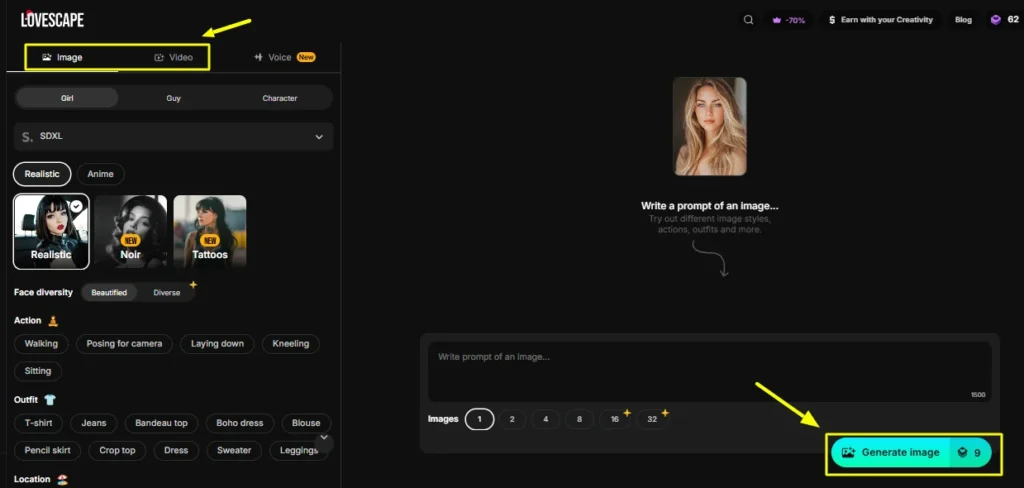Switch to the Image tab
The height and width of the screenshot is (488, 1024).
click(62, 57)
